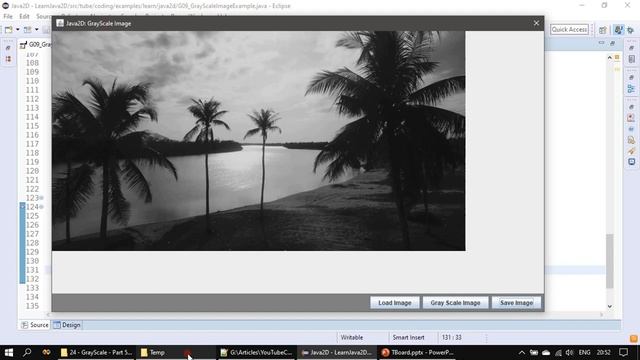Viewport: 640px width, 360px height.
Task: Open the Task List view icon
Action: pos(631,59)
